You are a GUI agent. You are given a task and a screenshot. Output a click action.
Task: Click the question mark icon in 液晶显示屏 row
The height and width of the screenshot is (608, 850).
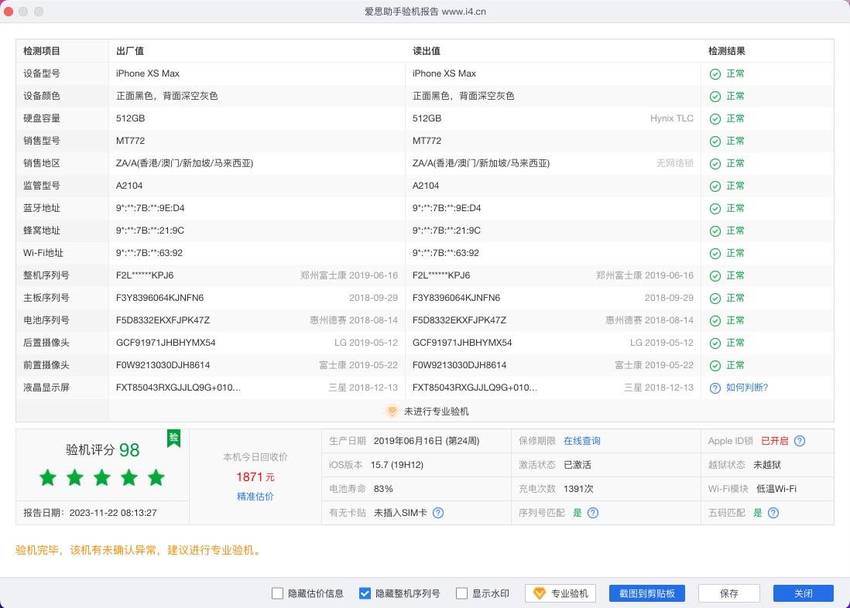[x=715, y=388]
